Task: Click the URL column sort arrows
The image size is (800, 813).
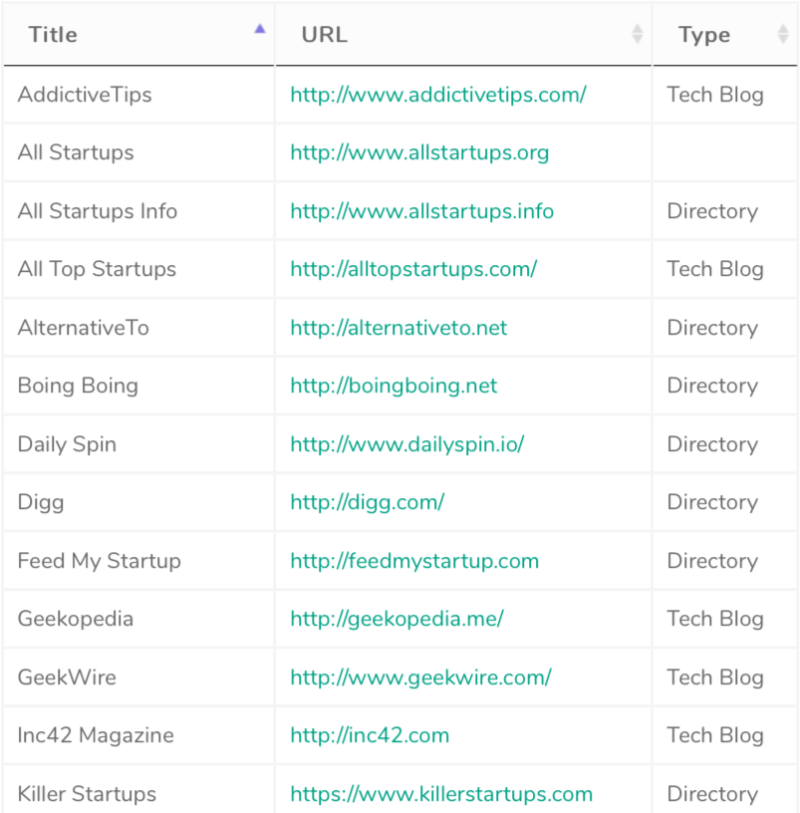Action: pyautogui.click(x=637, y=35)
